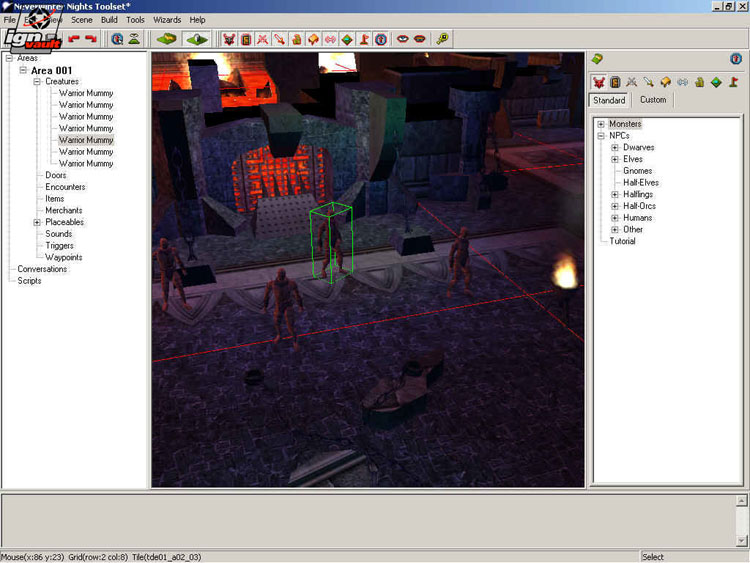750x563 pixels.
Task: Toggle encounters crossed-swords filter in main toolbar
Action: pyautogui.click(x=263, y=39)
